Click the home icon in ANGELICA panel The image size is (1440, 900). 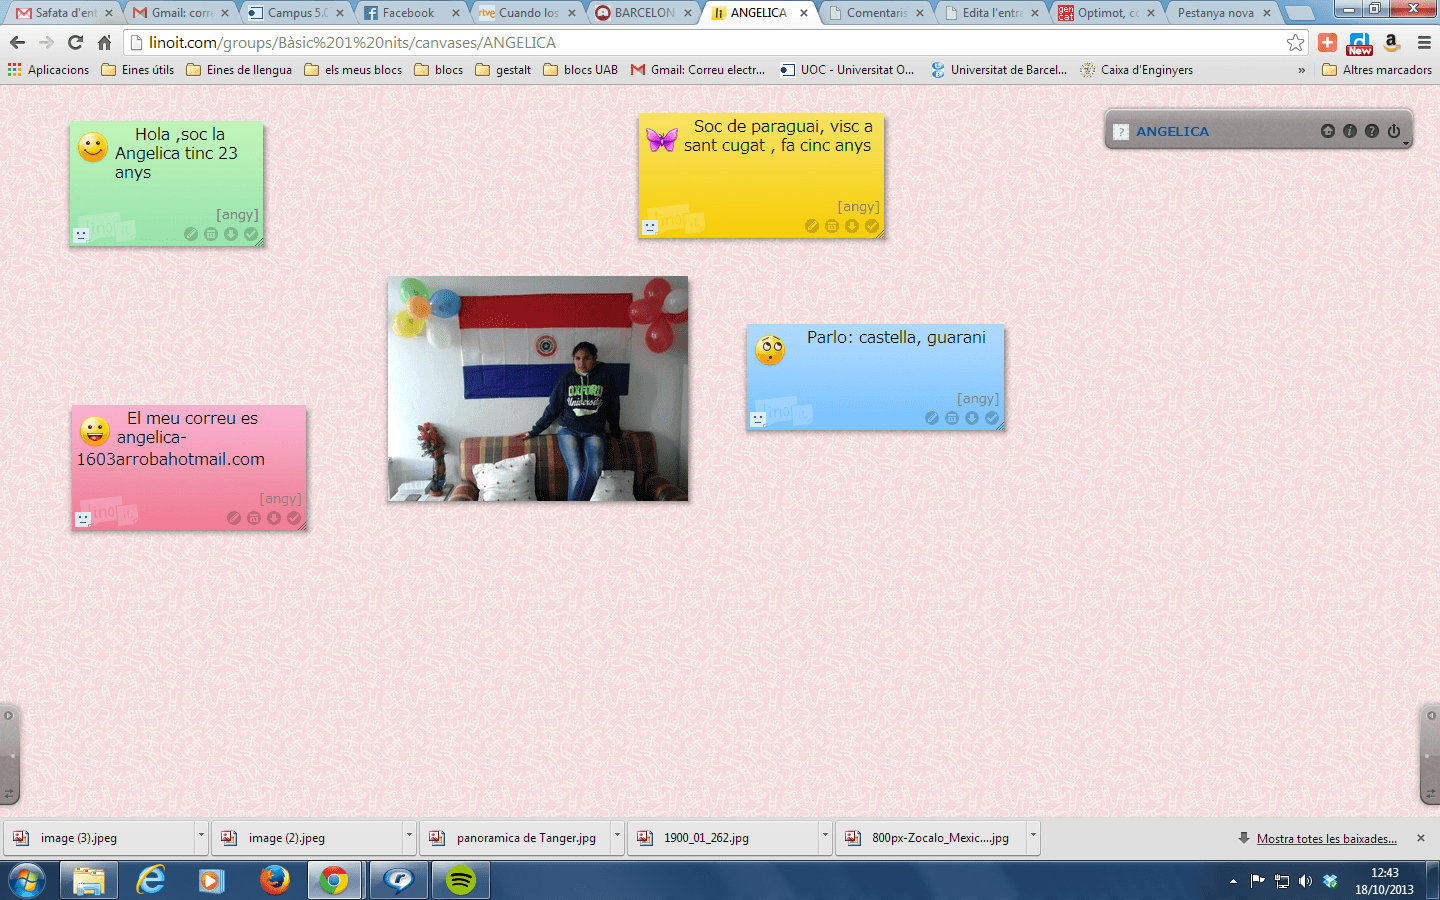pyautogui.click(x=1328, y=131)
